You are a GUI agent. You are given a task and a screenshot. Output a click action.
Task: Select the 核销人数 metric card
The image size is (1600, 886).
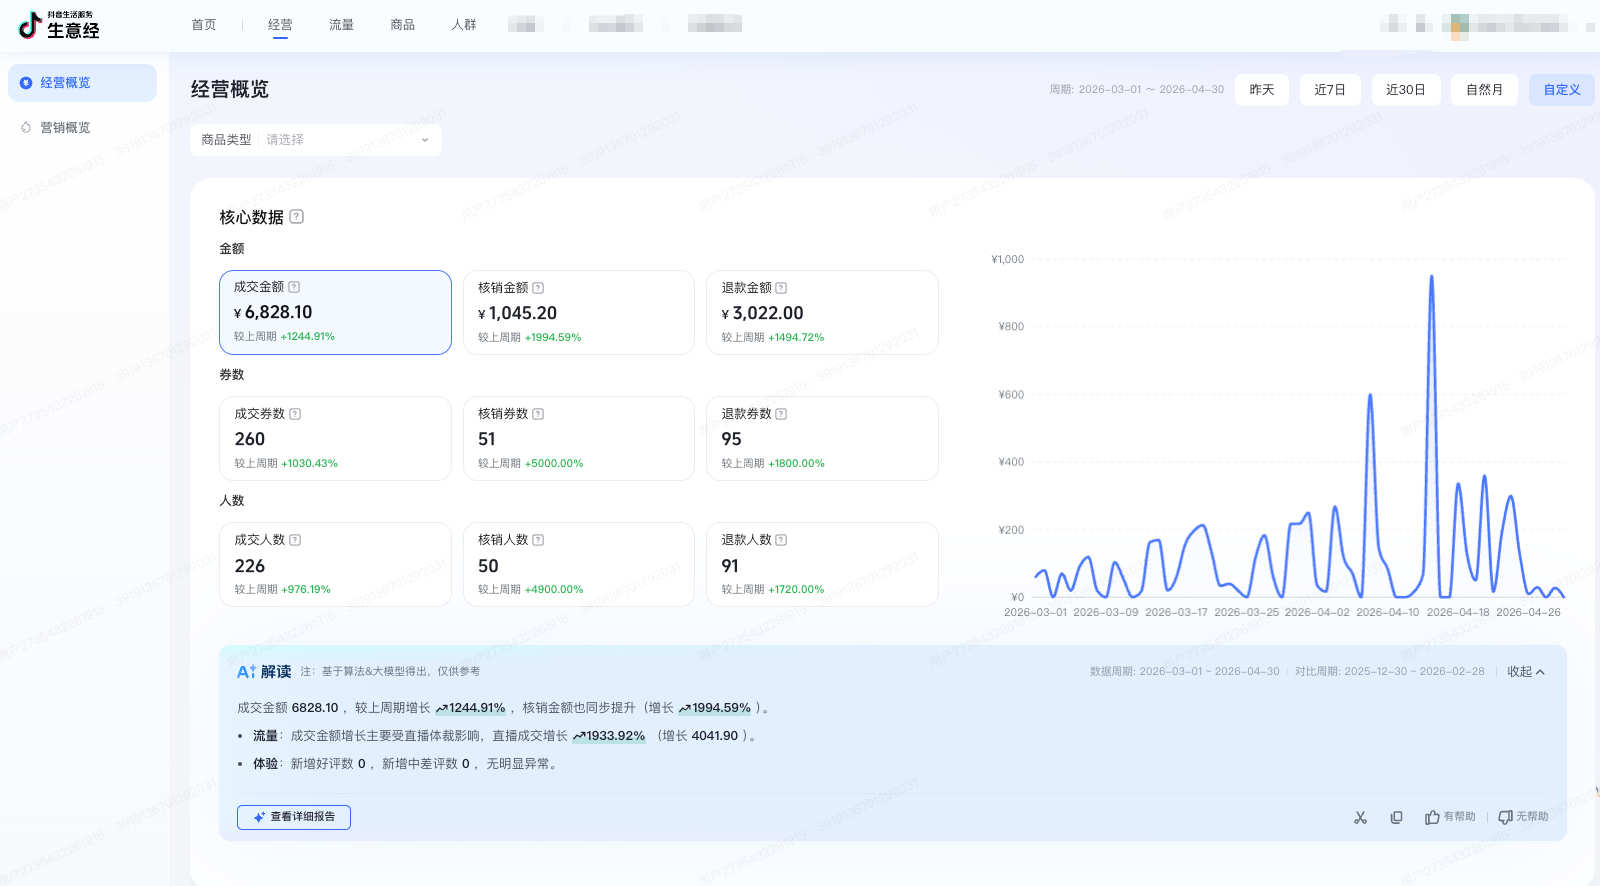coord(579,564)
